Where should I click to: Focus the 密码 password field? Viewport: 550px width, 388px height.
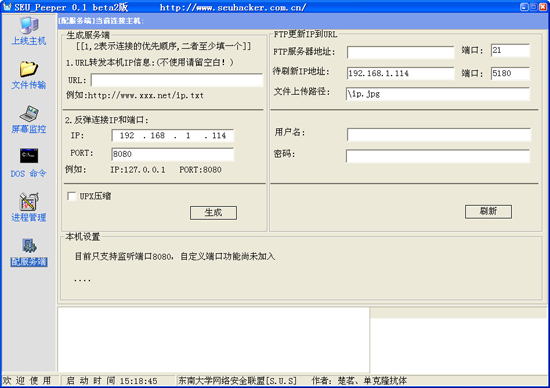pos(438,156)
